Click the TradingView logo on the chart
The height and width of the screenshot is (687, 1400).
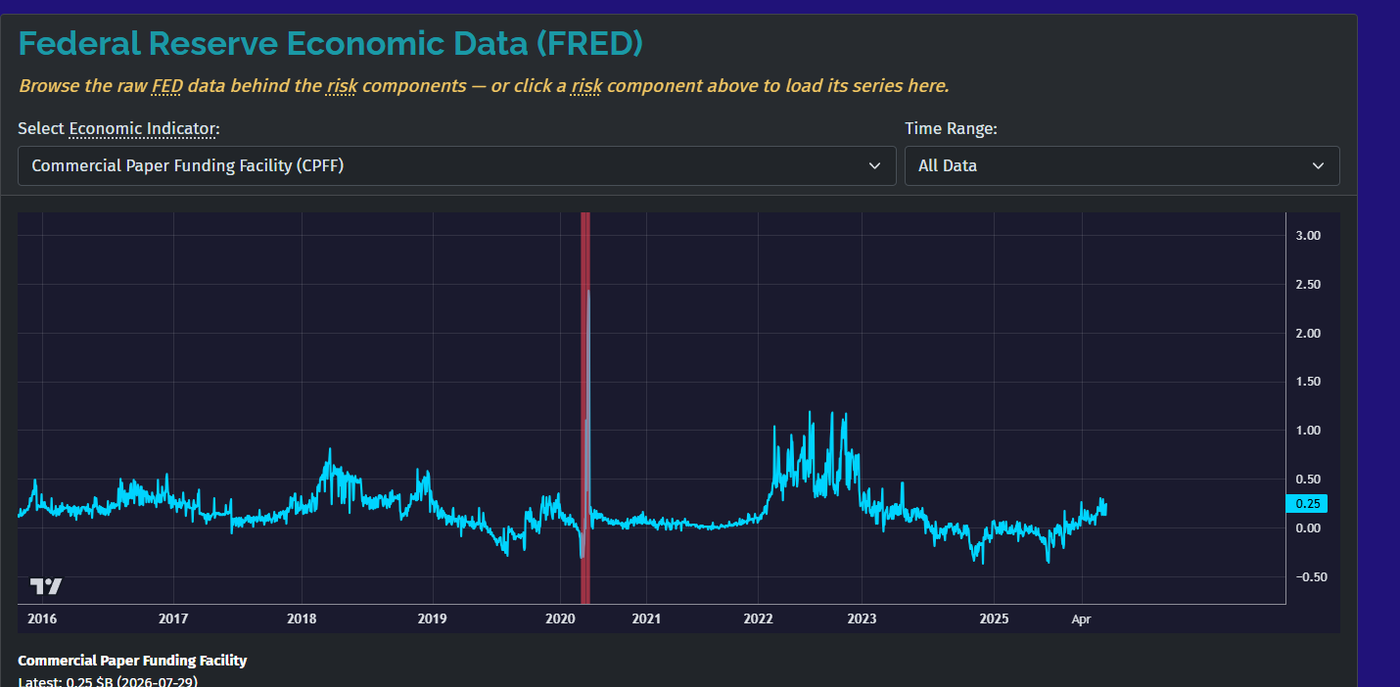[46, 587]
